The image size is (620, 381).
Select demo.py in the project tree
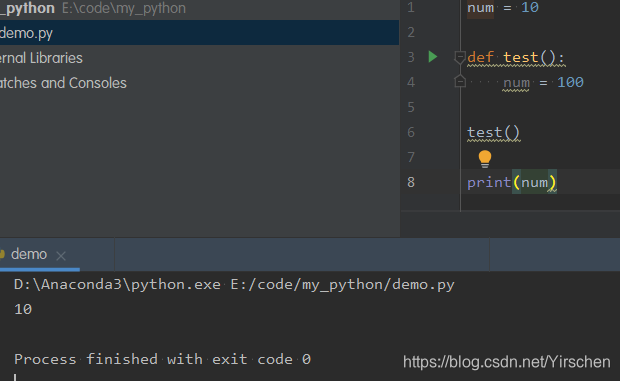pyautogui.click(x=199, y=33)
